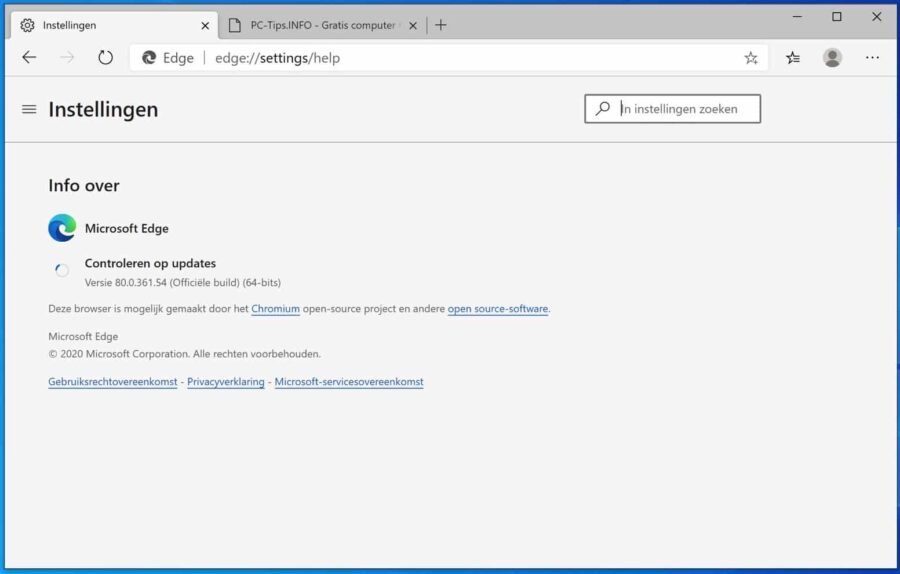
Task: Focus the In instellingen zoeken field
Action: [673, 108]
